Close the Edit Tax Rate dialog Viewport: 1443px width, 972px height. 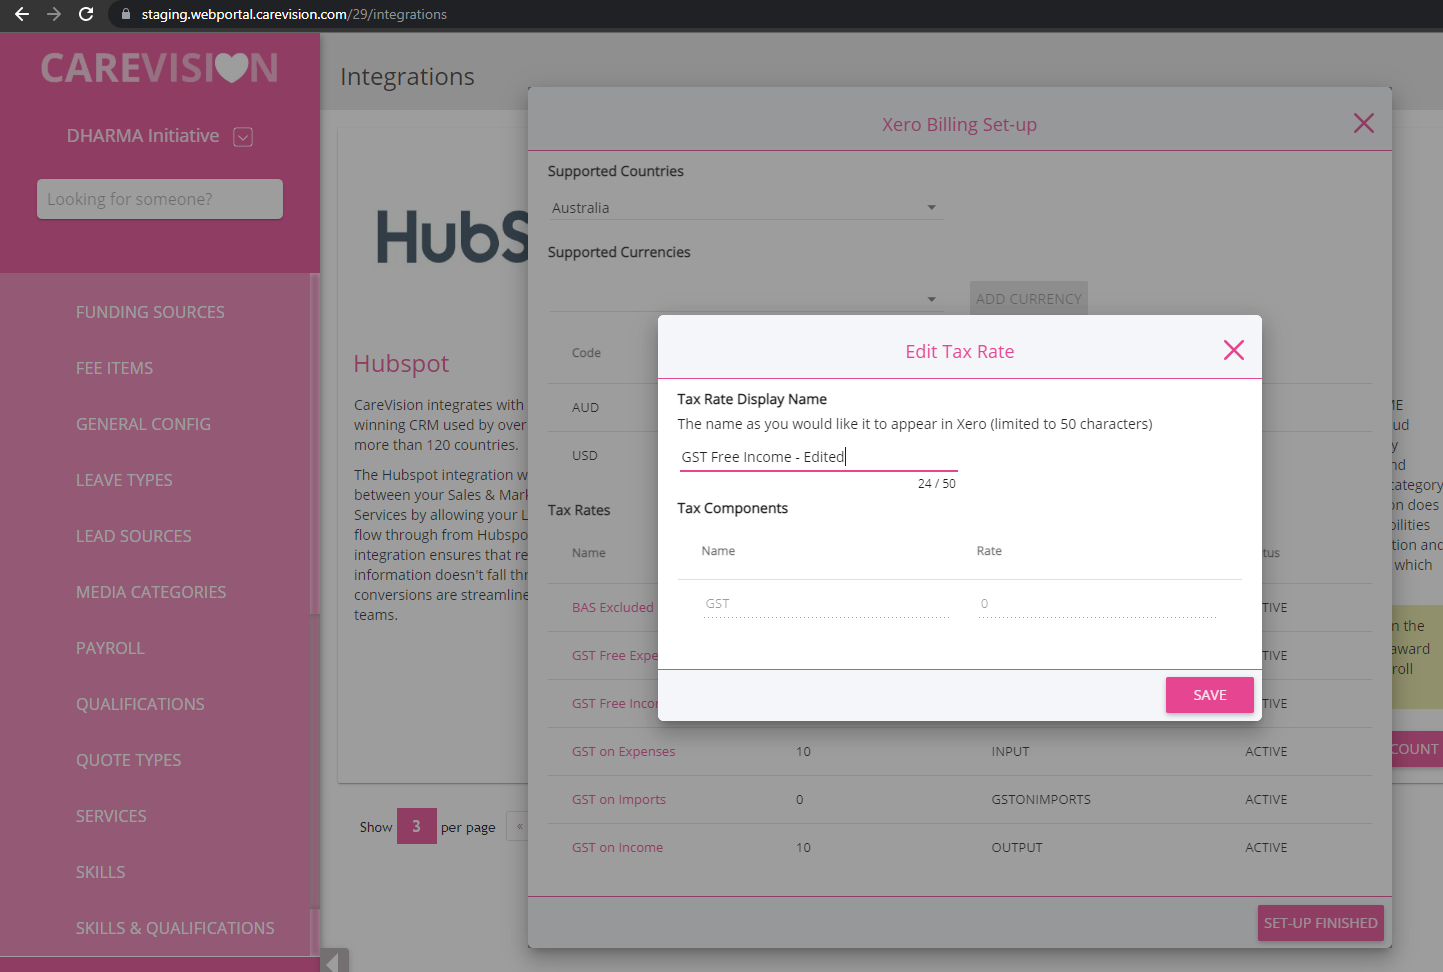[x=1233, y=350]
